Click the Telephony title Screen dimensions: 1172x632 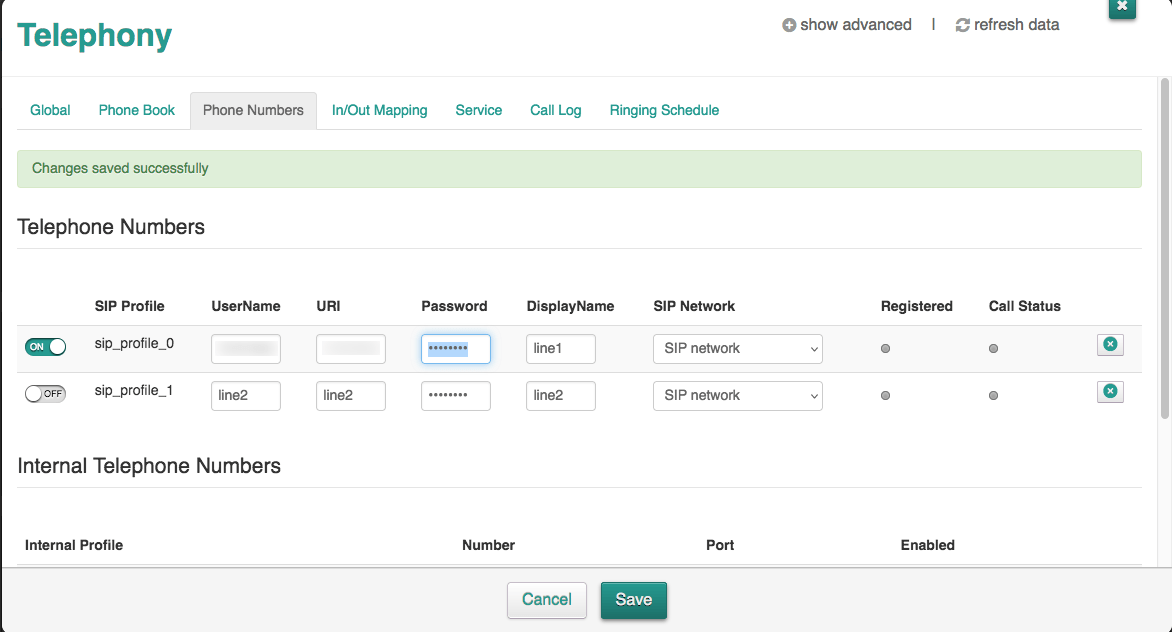94,36
